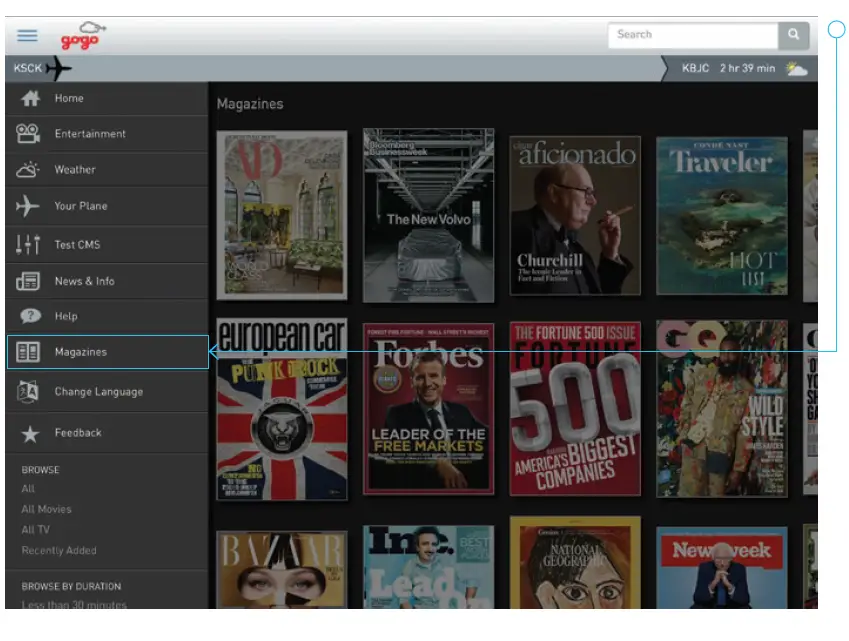Open European Car magazine cover
The width and height of the screenshot is (849, 641).
coord(282,409)
